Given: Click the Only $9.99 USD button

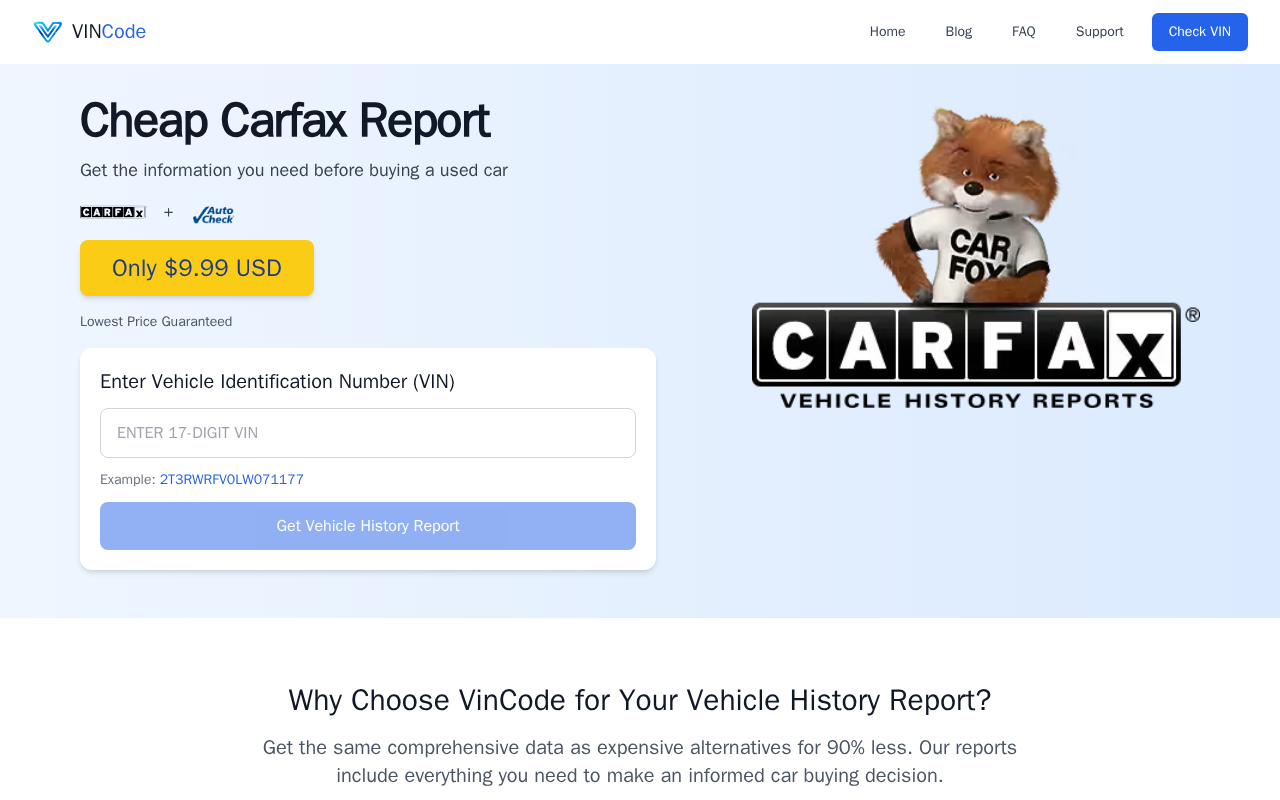Looking at the screenshot, I should 197,268.
